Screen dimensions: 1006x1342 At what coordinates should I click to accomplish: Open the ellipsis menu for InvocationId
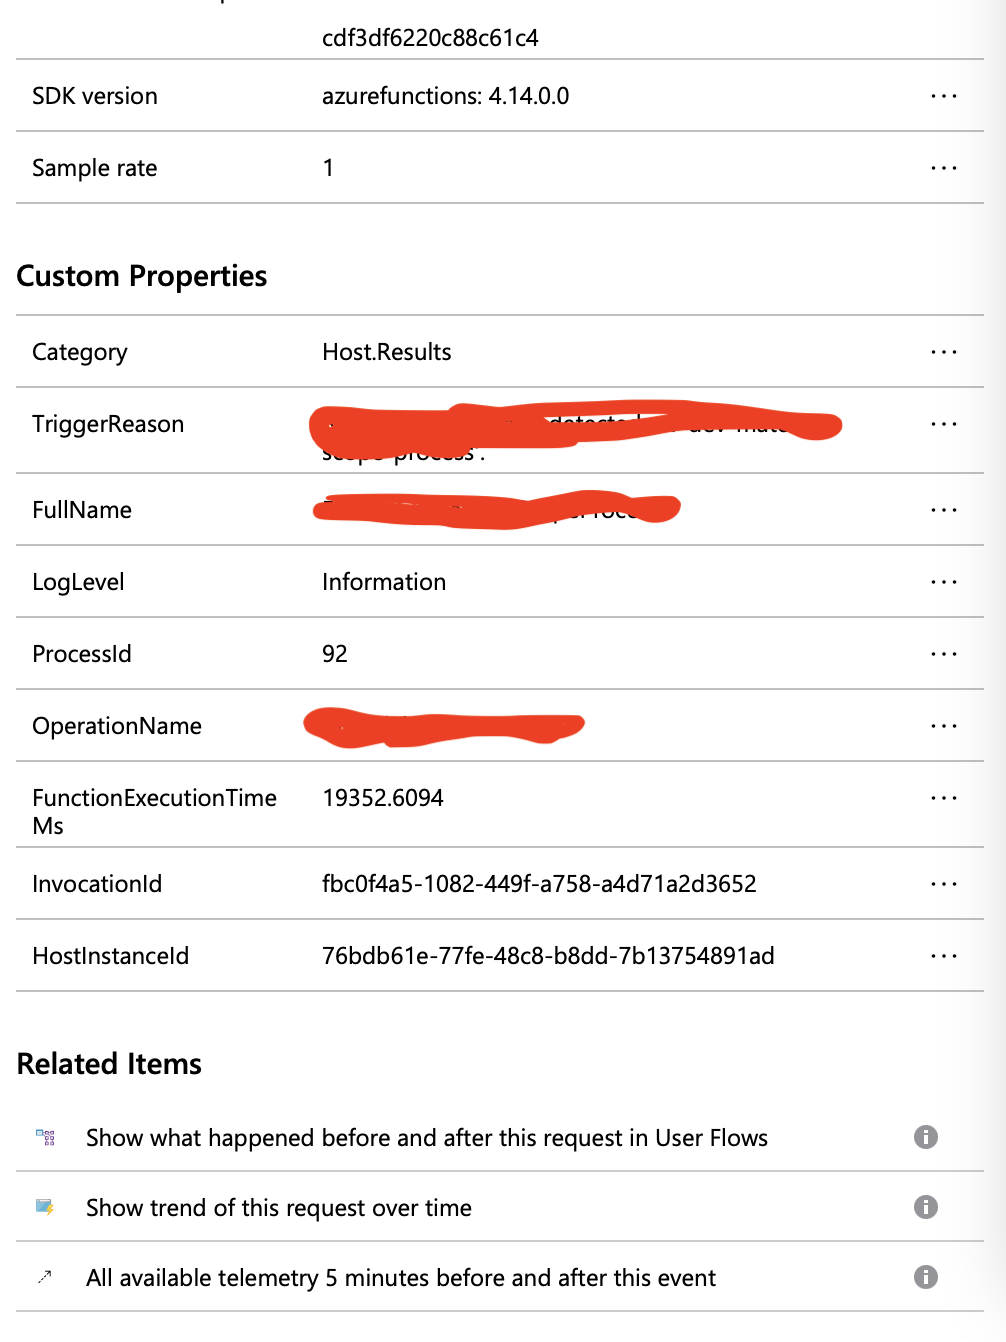coord(943,884)
